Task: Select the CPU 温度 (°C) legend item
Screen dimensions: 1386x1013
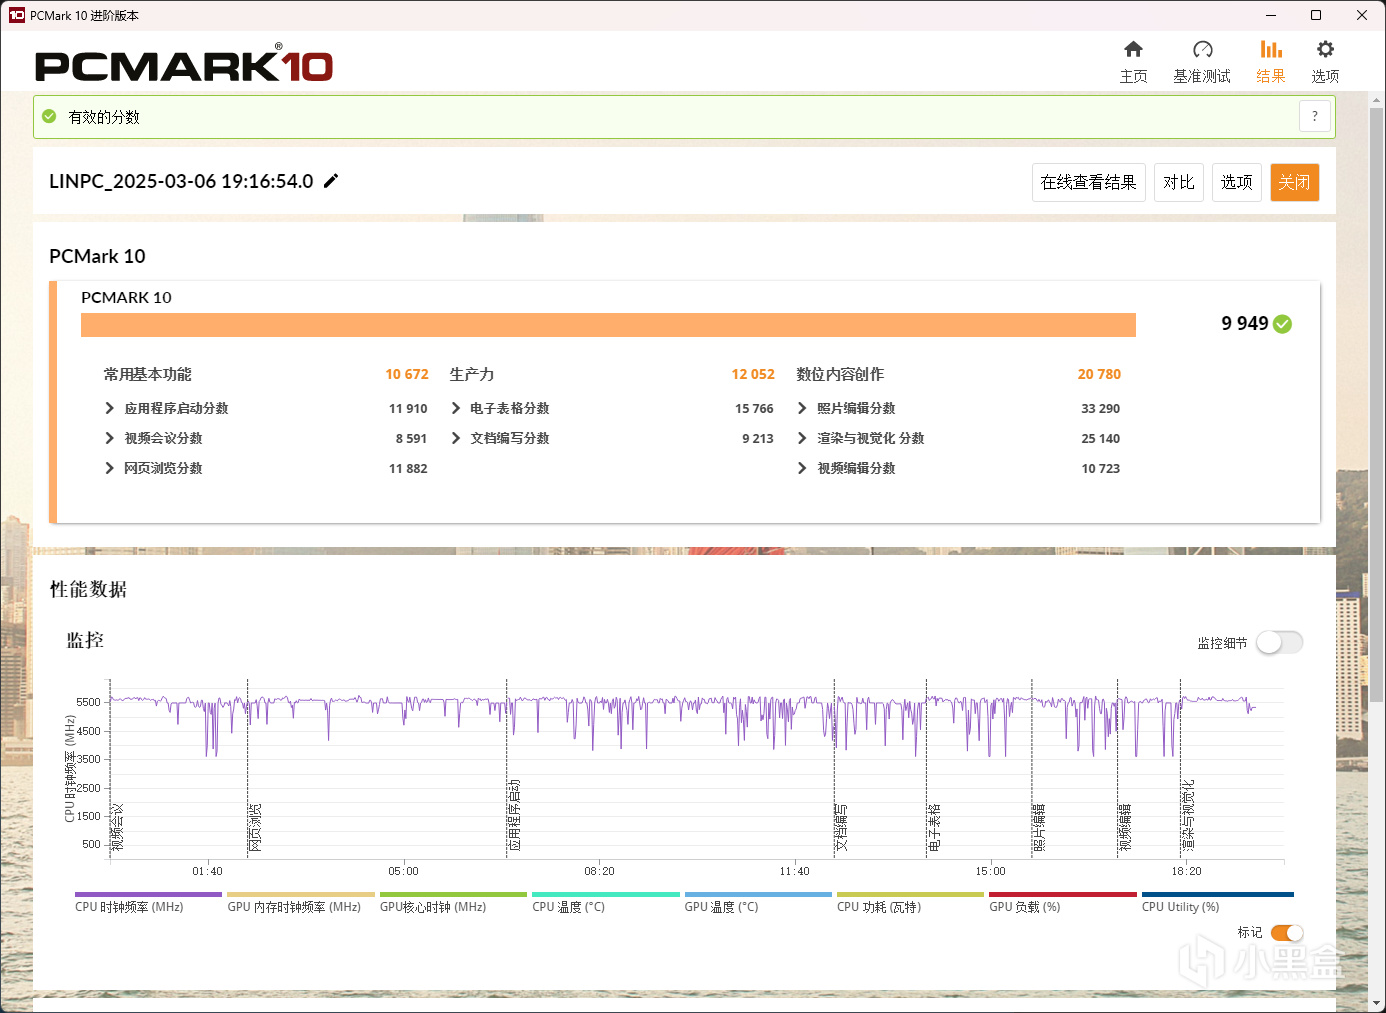Action: (x=605, y=902)
